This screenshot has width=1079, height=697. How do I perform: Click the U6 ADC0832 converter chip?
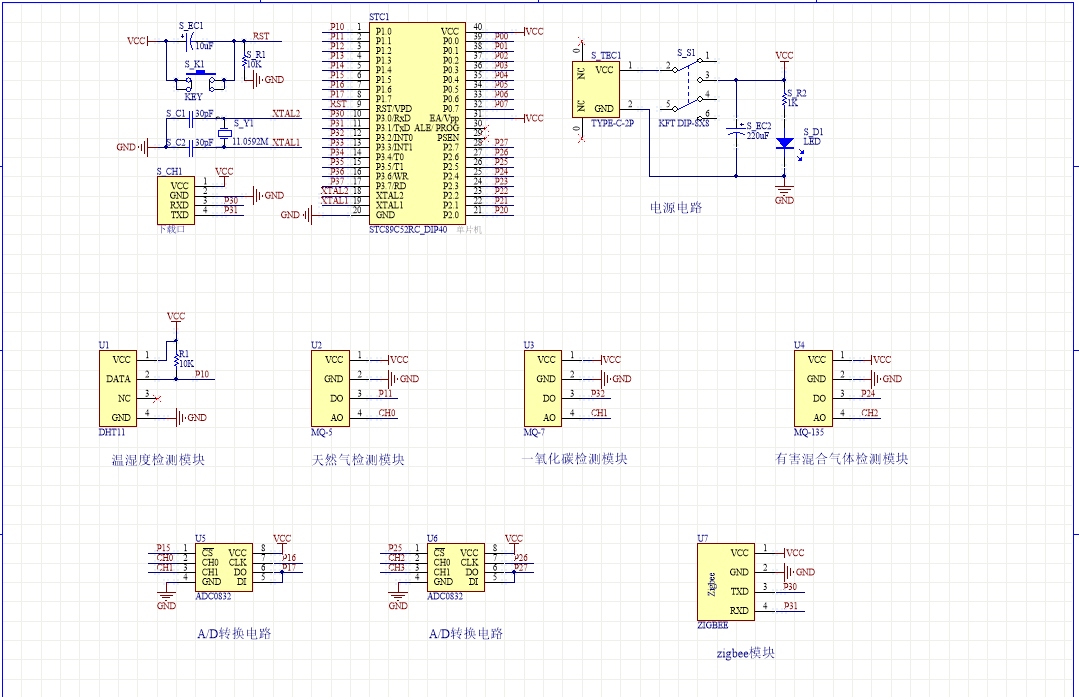point(455,566)
